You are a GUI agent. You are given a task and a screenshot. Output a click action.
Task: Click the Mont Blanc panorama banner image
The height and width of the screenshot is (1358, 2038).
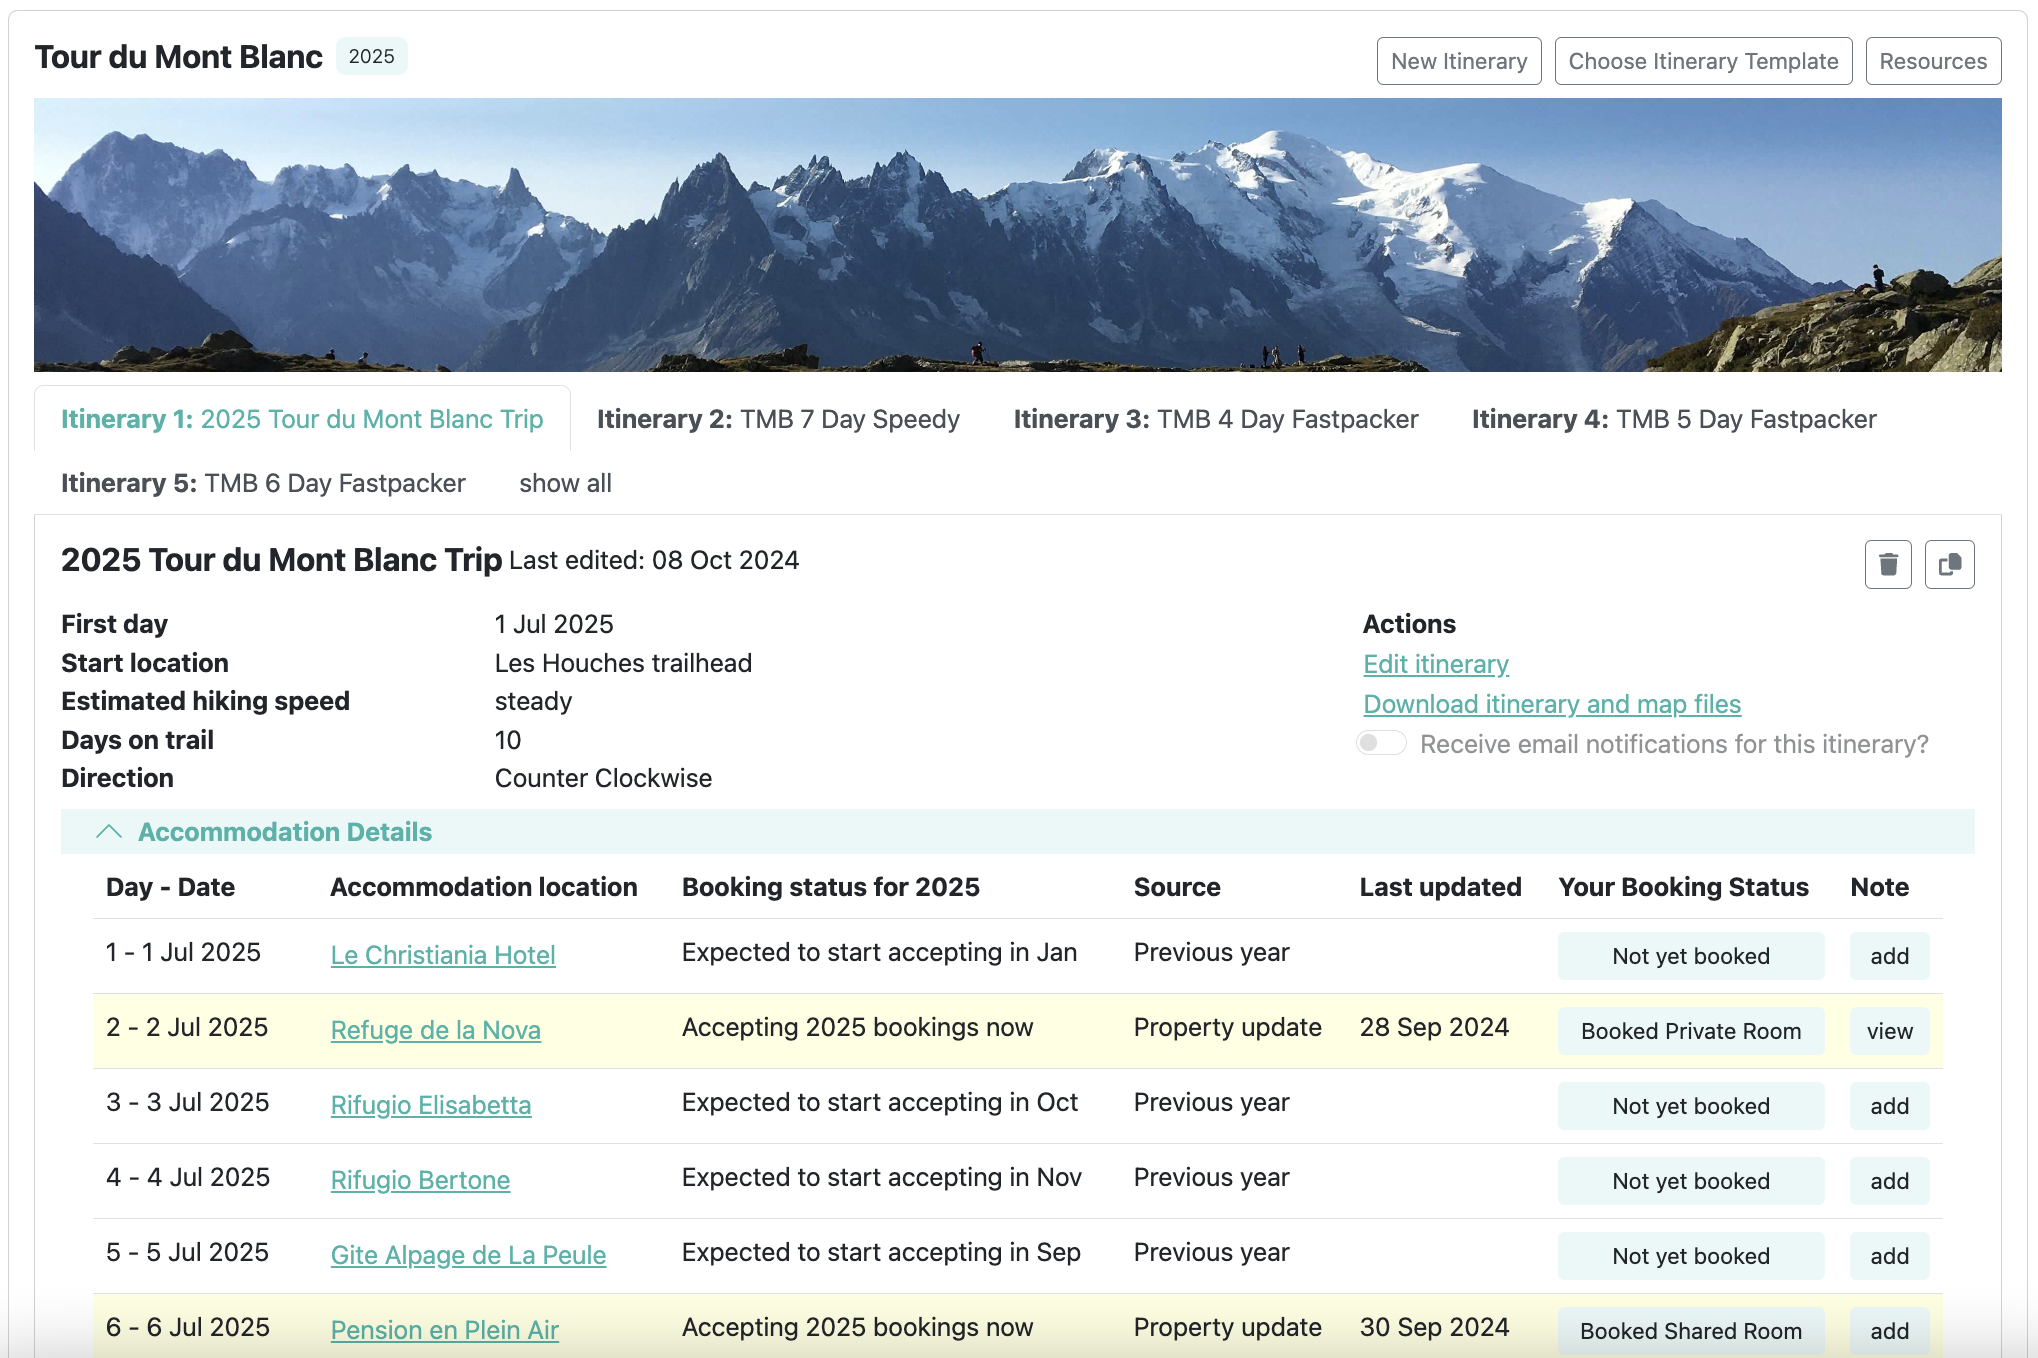coord(1017,235)
